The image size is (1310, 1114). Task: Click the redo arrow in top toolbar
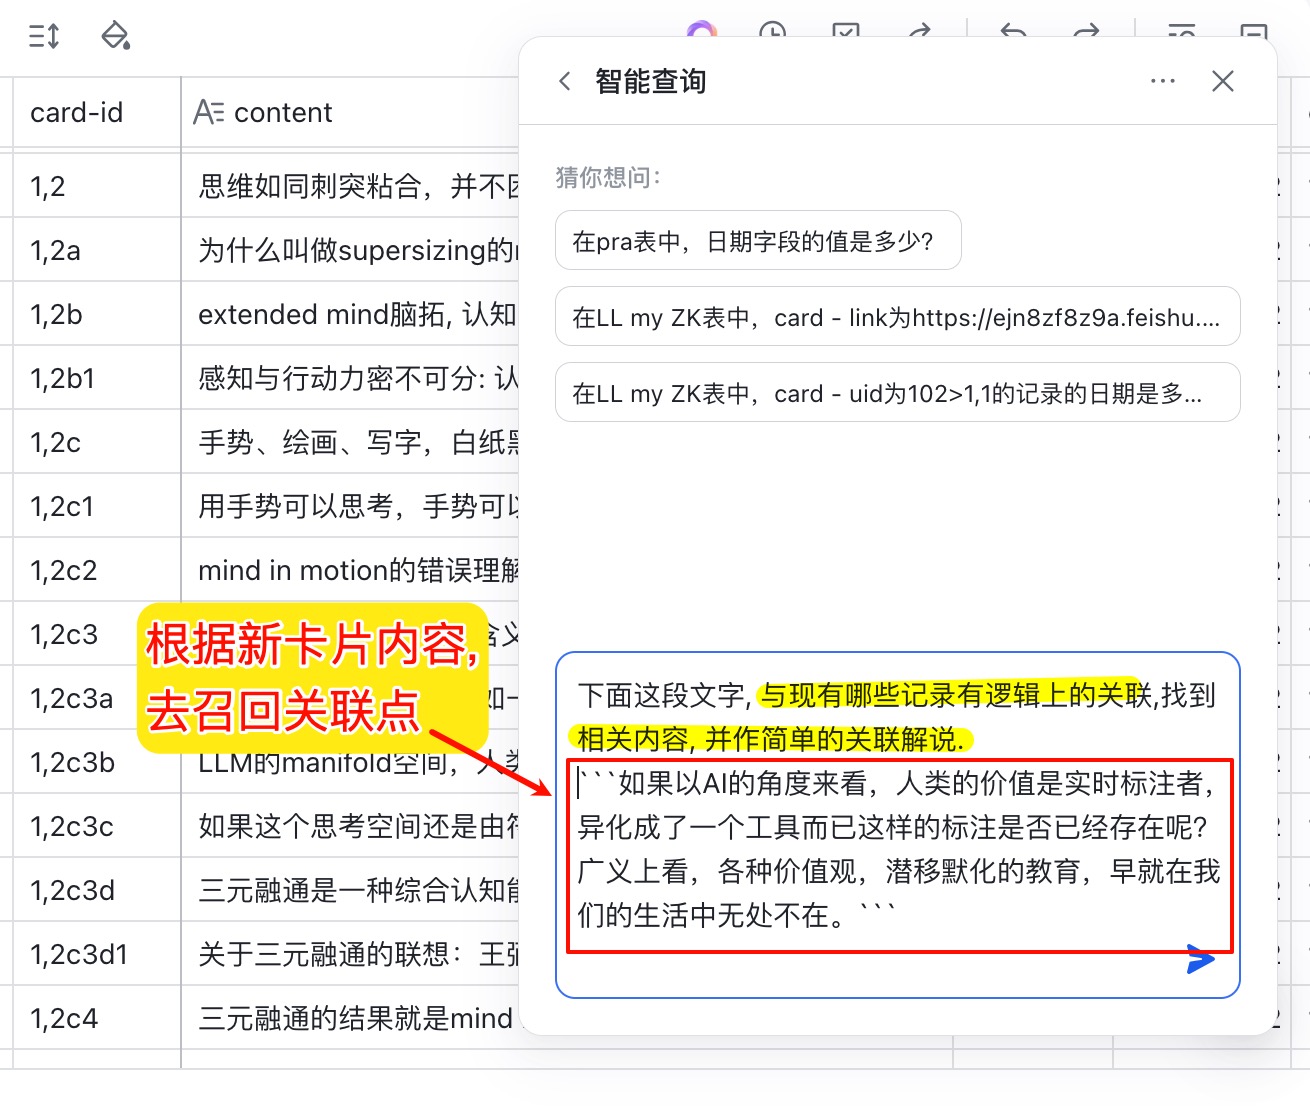(1086, 32)
